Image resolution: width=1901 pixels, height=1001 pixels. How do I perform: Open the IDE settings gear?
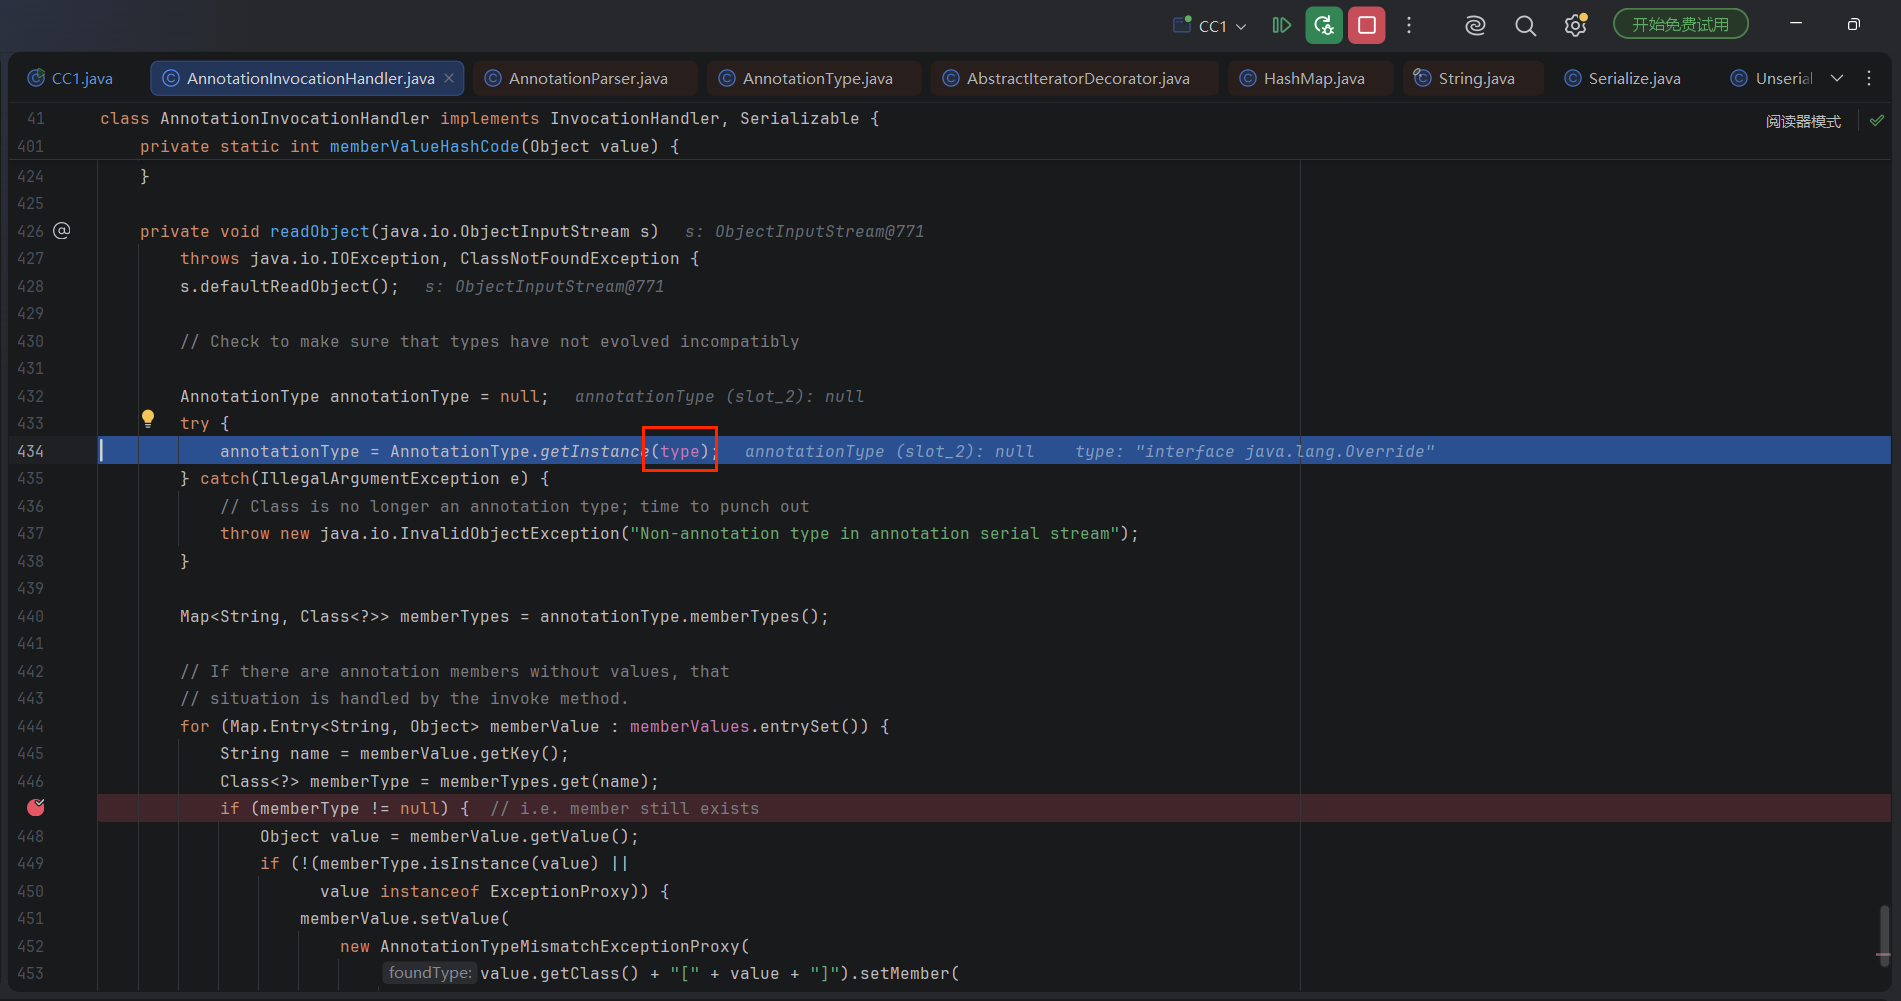coord(1576,25)
